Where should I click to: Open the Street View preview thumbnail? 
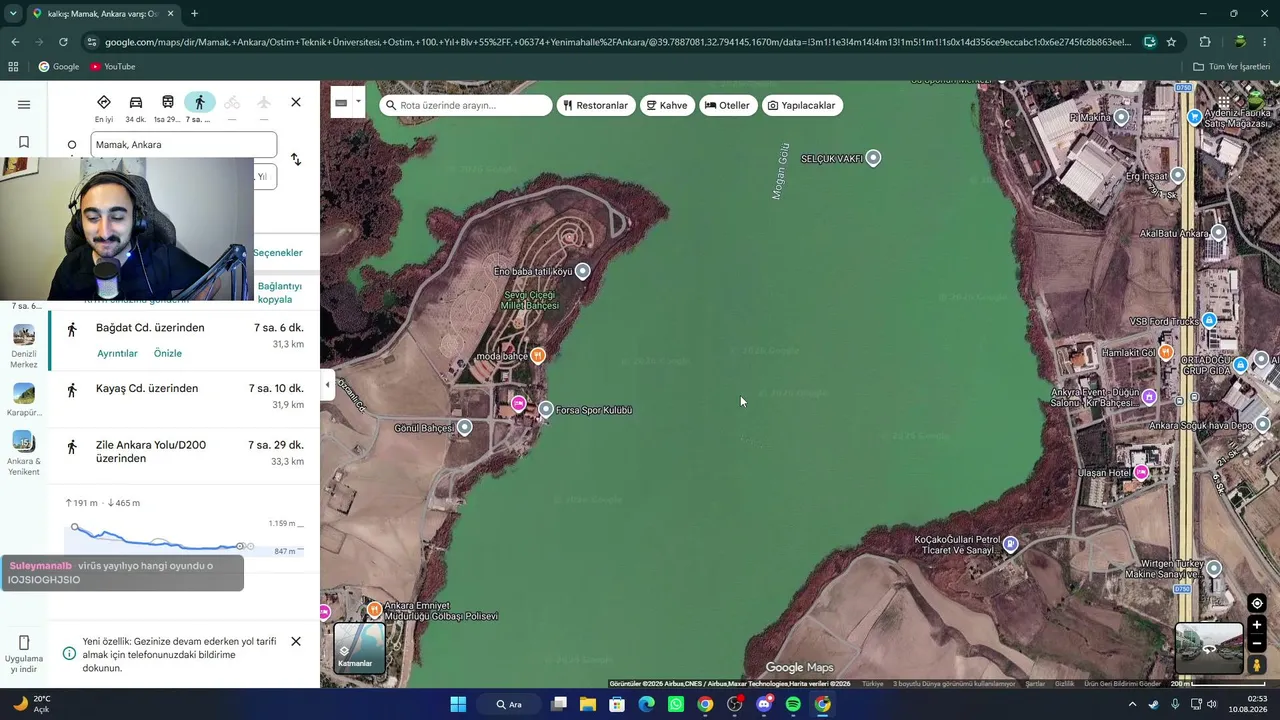[1209, 647]
